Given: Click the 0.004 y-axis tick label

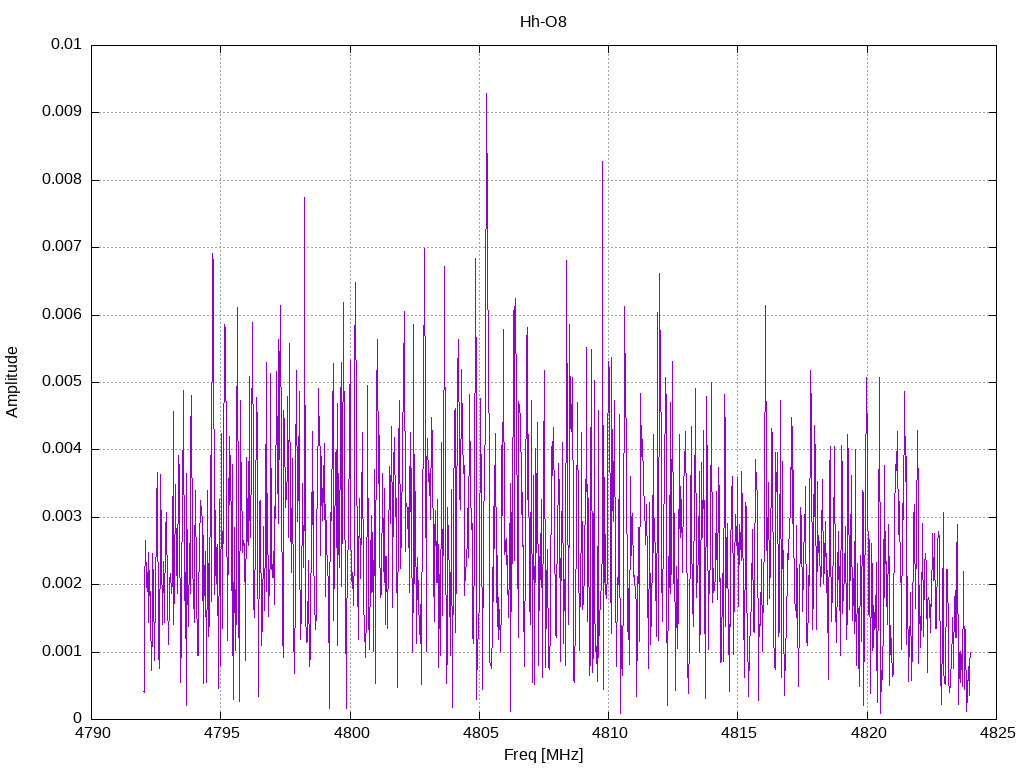Looking at the screenshot, I should tap(61, 449).
